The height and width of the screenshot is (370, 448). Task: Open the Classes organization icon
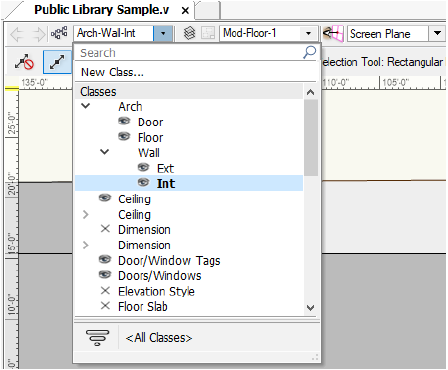coord(59,33)
